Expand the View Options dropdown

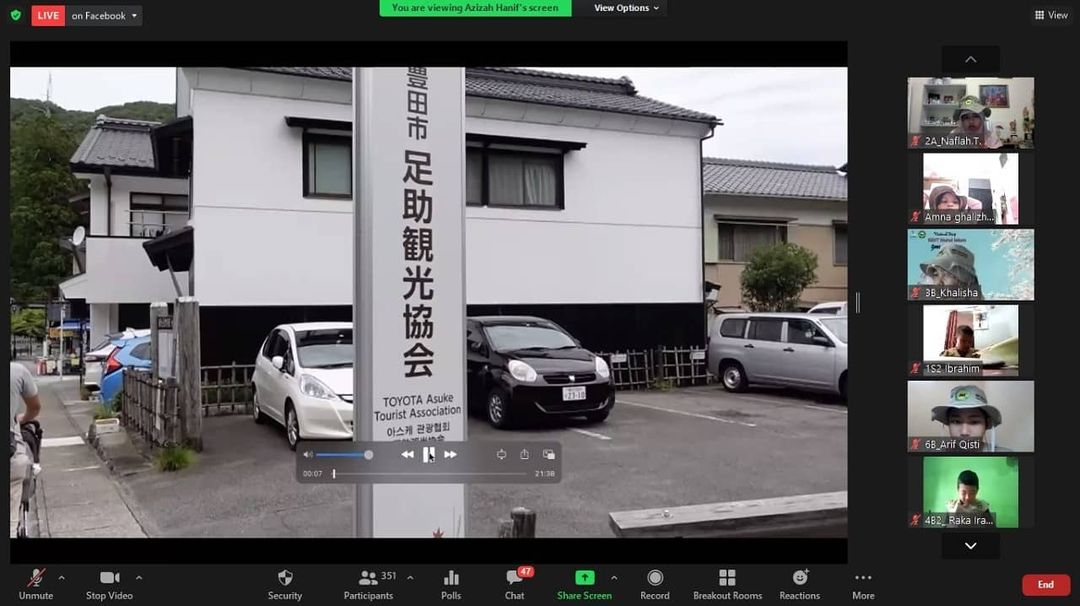coord(627,8)
